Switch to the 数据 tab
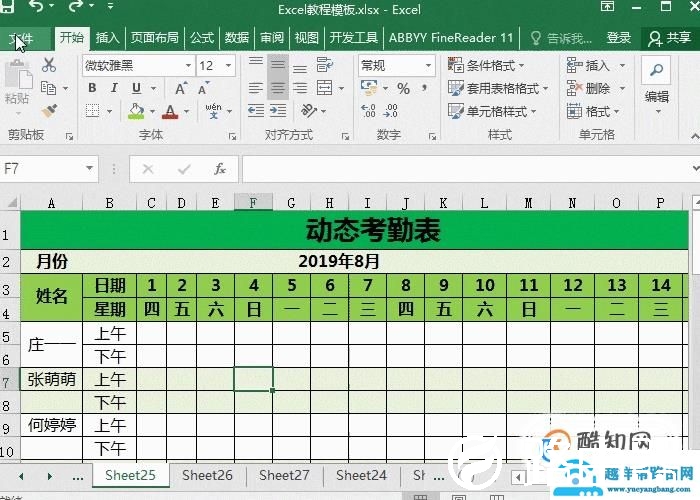The height and width of the screenshot is (500, 700). tap(237, 38)
